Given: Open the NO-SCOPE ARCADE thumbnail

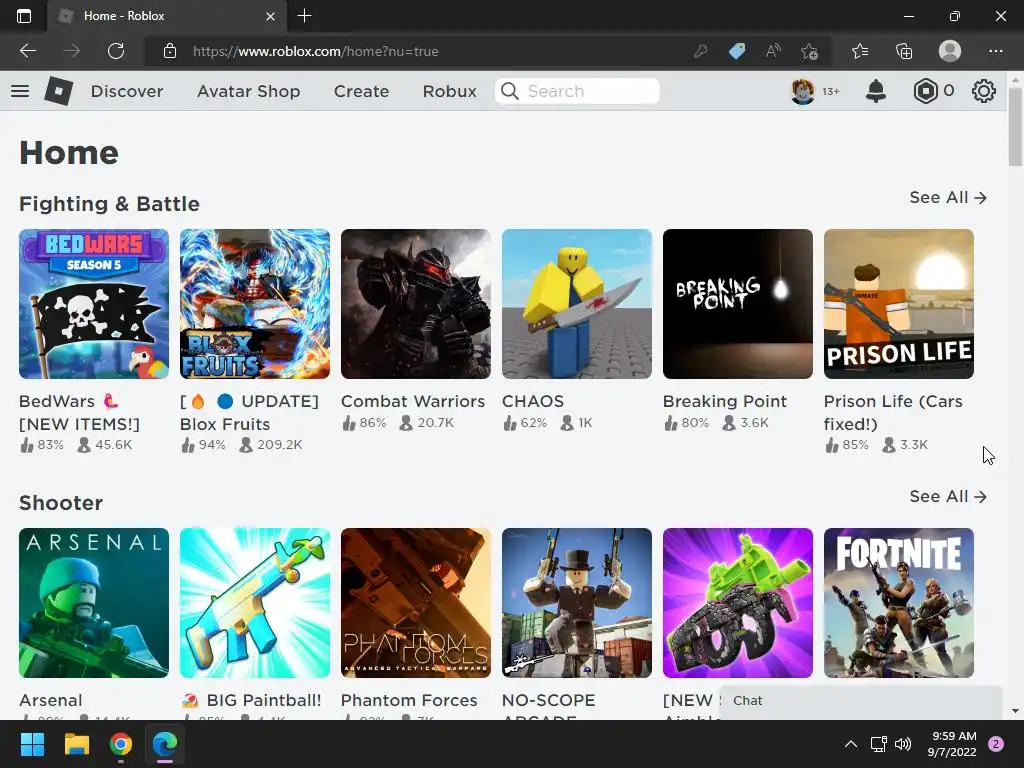Looking at the screenshot, I should [x=577, y=603].
